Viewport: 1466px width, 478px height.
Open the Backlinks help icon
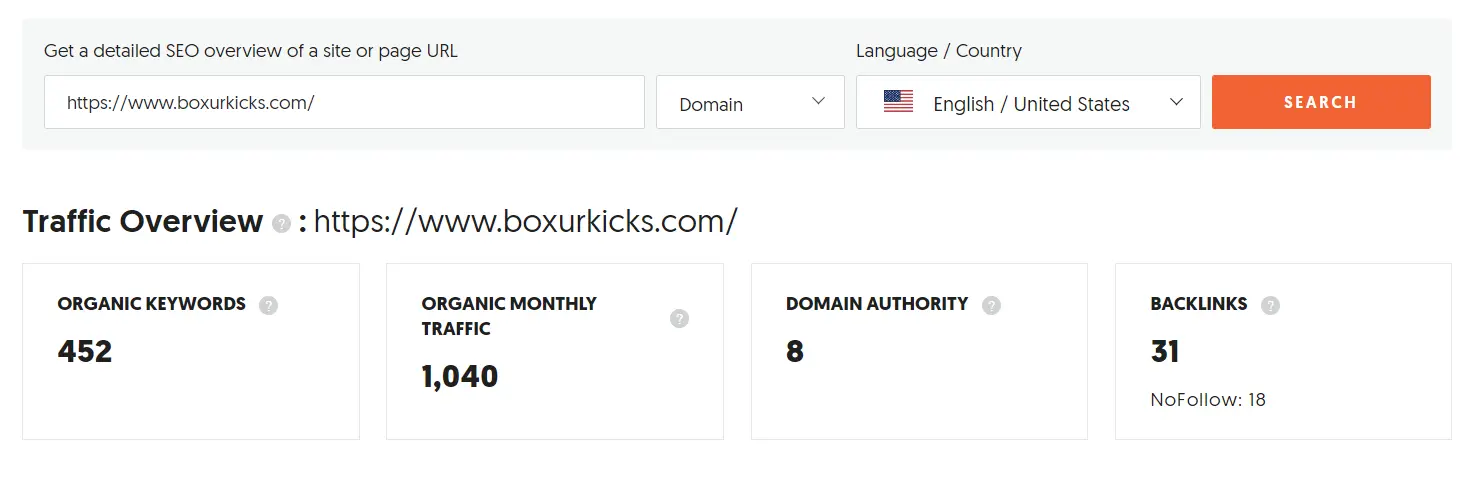pyautogui.click(x=1270, y=305)
